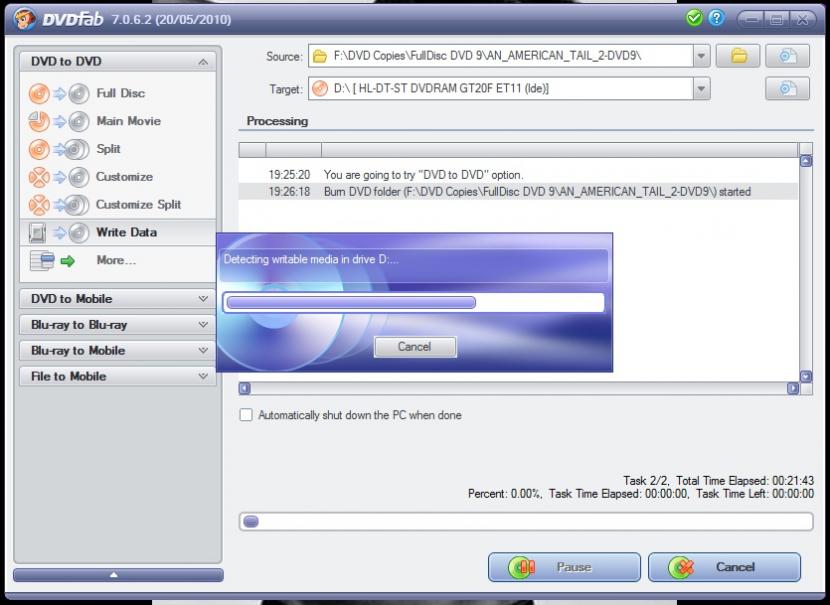Select the Burn DVD folder log entry
Screen dimensions: 830x605
tap(518, 192)
